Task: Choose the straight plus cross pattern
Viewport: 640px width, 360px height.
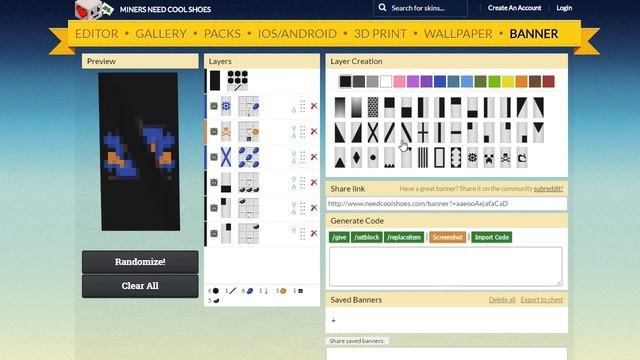Action: (x=423, y=133)
